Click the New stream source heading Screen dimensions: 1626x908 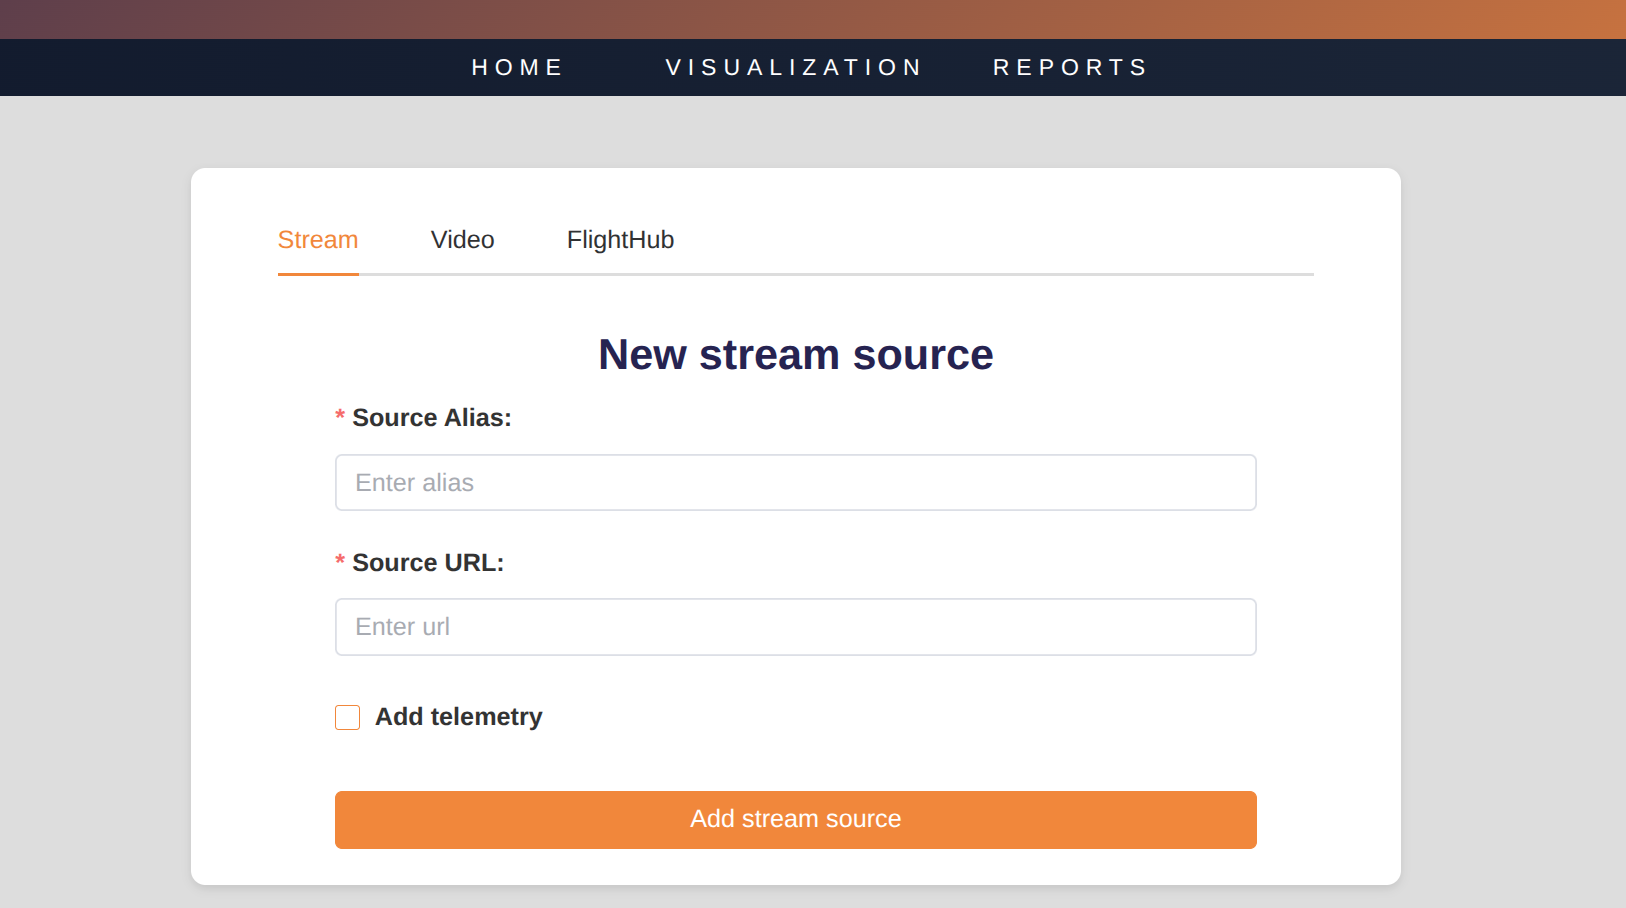[795, 355]
